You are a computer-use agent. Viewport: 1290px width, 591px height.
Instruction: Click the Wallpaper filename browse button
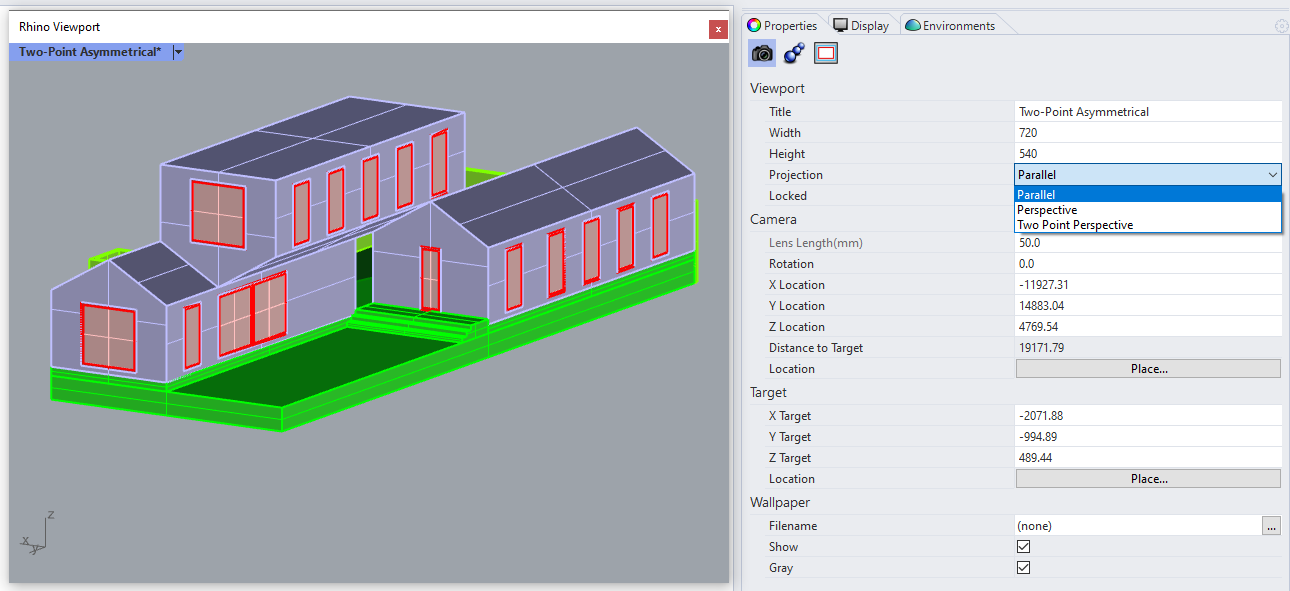(1271, 526)
